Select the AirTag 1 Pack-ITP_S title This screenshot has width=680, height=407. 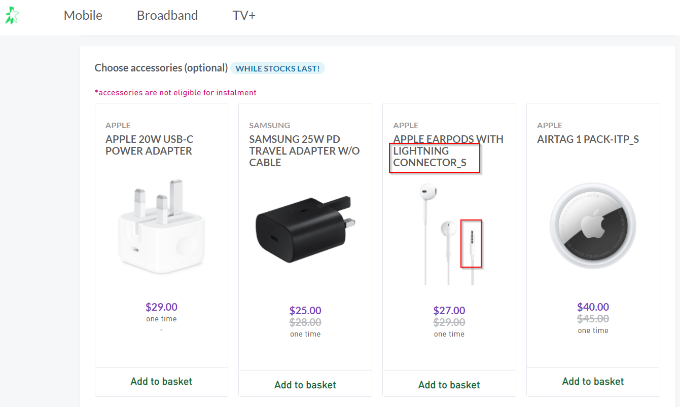pos(588,139)
